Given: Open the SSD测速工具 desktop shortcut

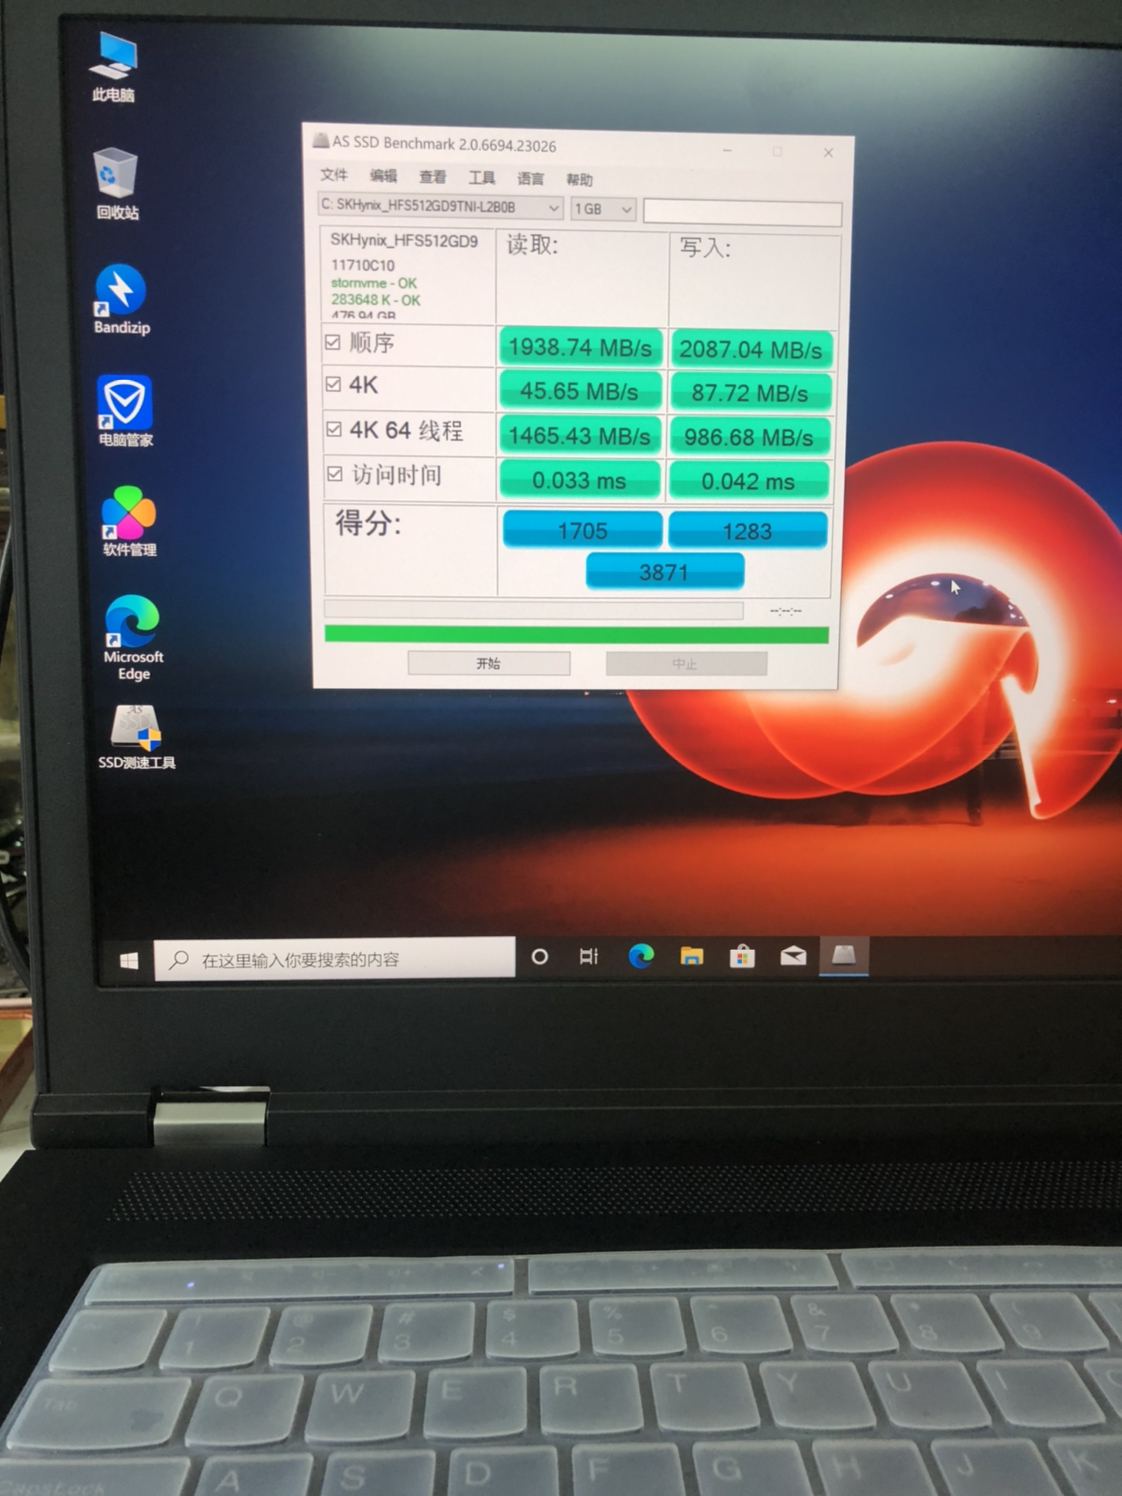Looking at the screenshot, I should click(x=137, y=737).
